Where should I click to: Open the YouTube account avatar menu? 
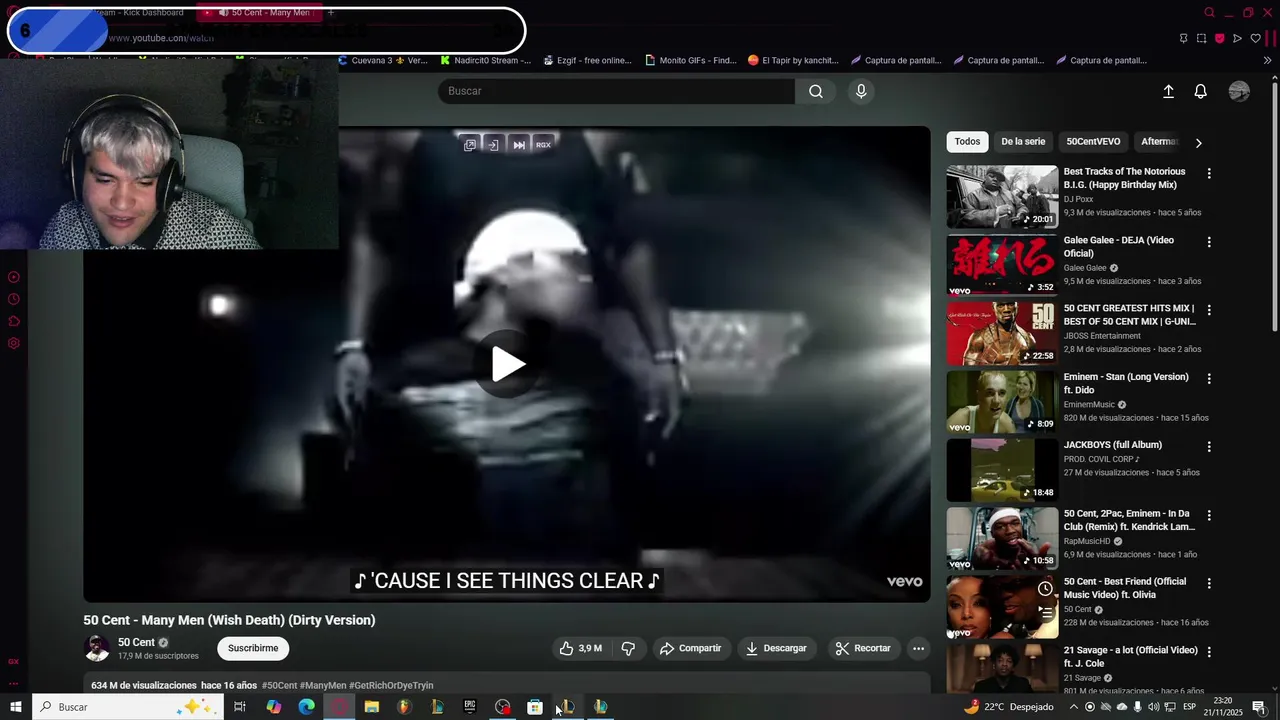coord(1239,91)
